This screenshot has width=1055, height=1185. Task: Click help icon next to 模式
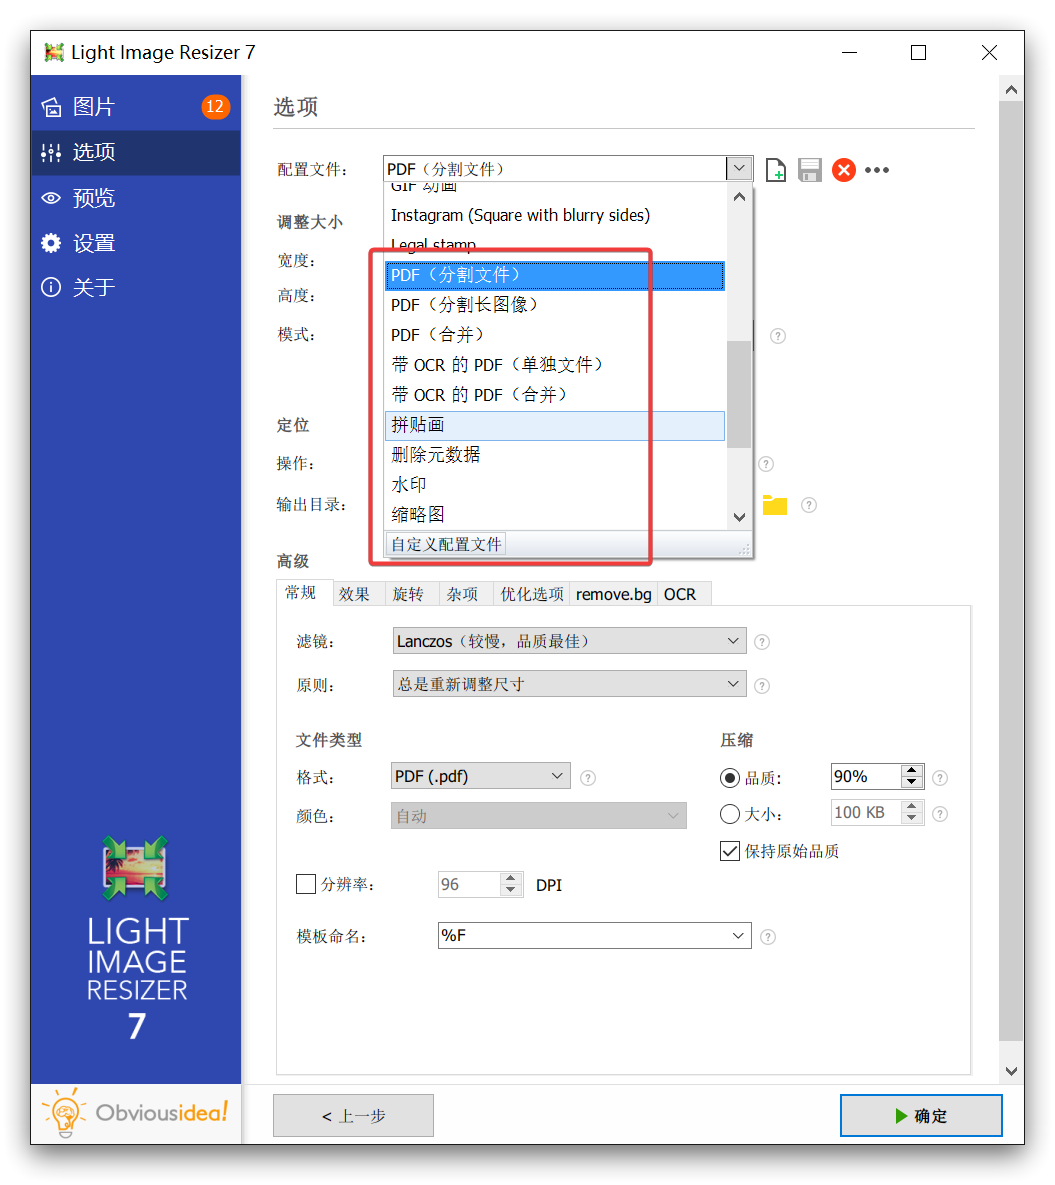(778, 336)
